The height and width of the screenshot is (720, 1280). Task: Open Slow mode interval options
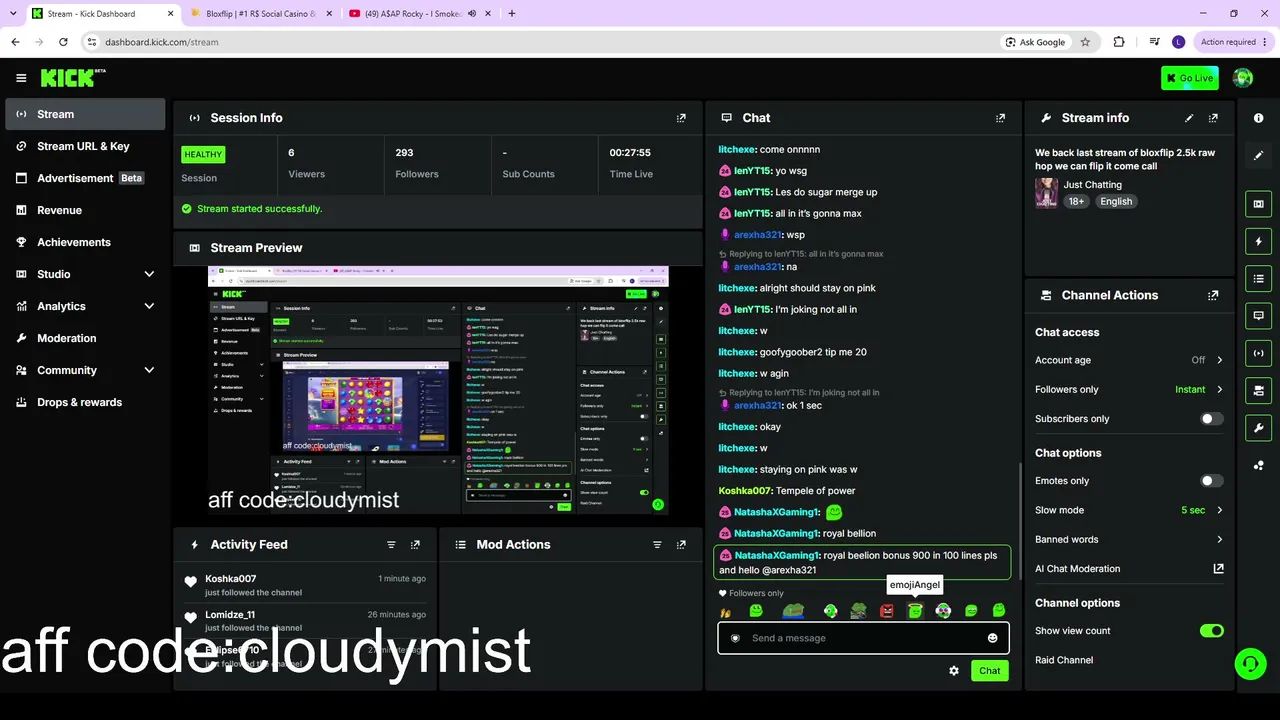coord(1129,510)
